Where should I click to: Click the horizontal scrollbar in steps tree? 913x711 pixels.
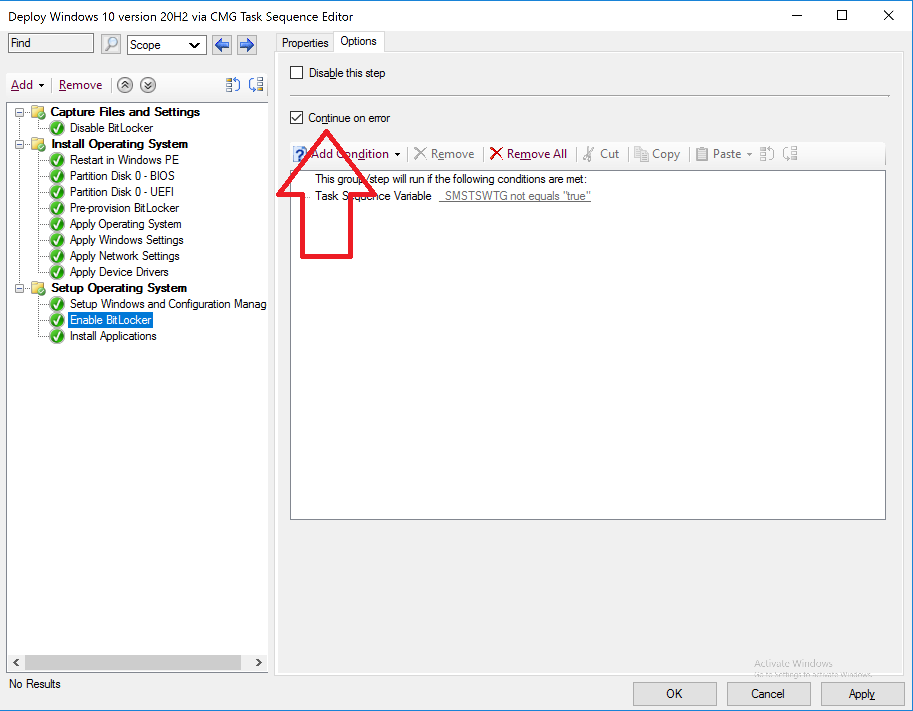click(x=133, y=663)
